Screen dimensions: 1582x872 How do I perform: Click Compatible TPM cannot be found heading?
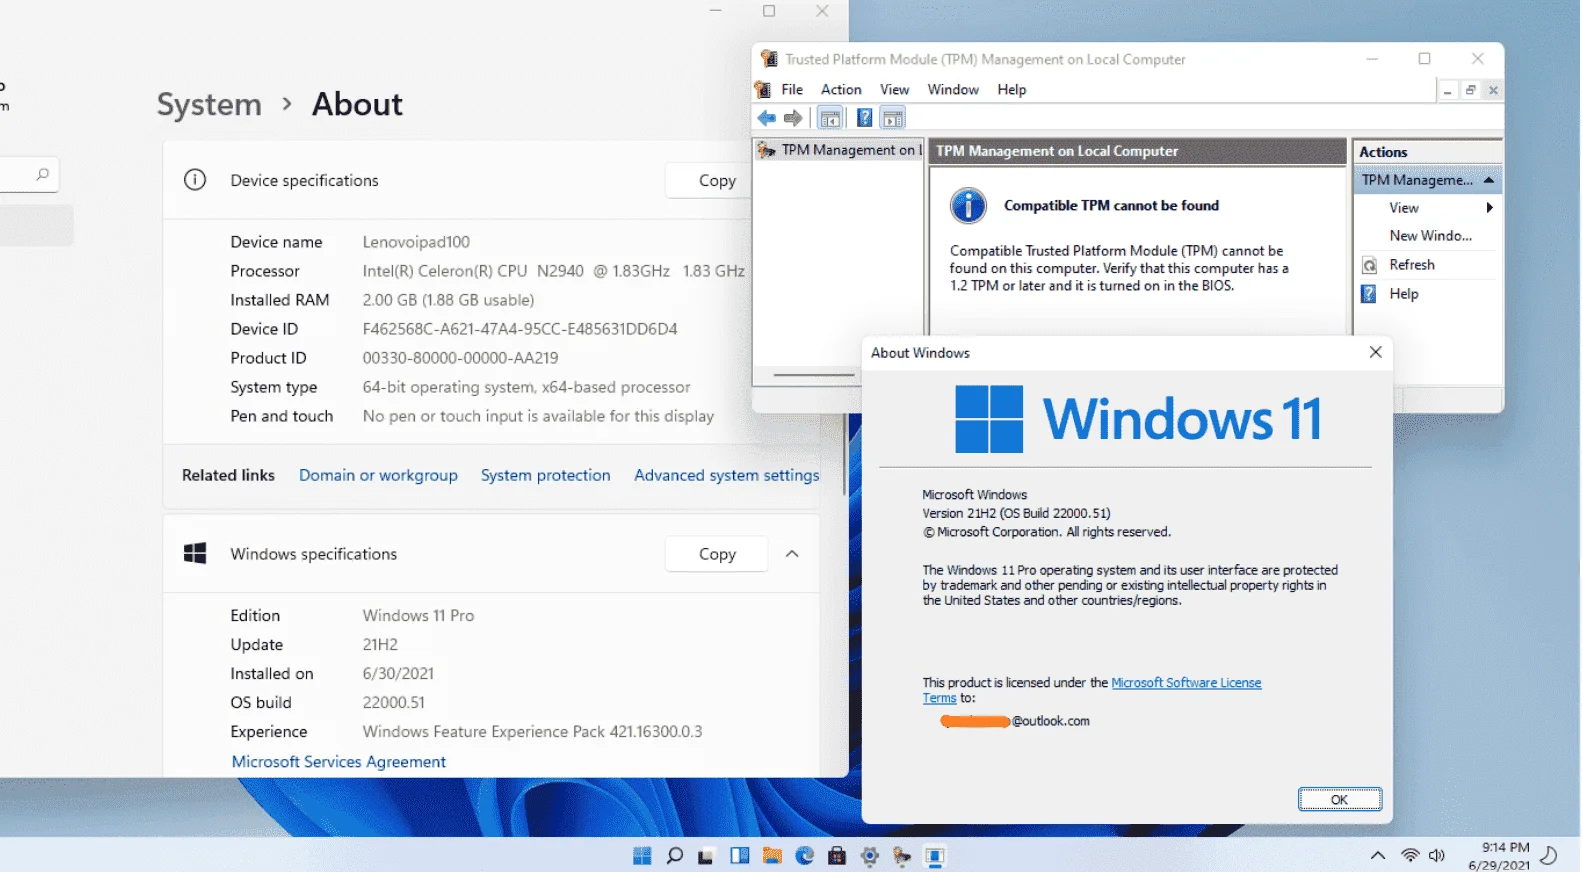pos(1111,205)
